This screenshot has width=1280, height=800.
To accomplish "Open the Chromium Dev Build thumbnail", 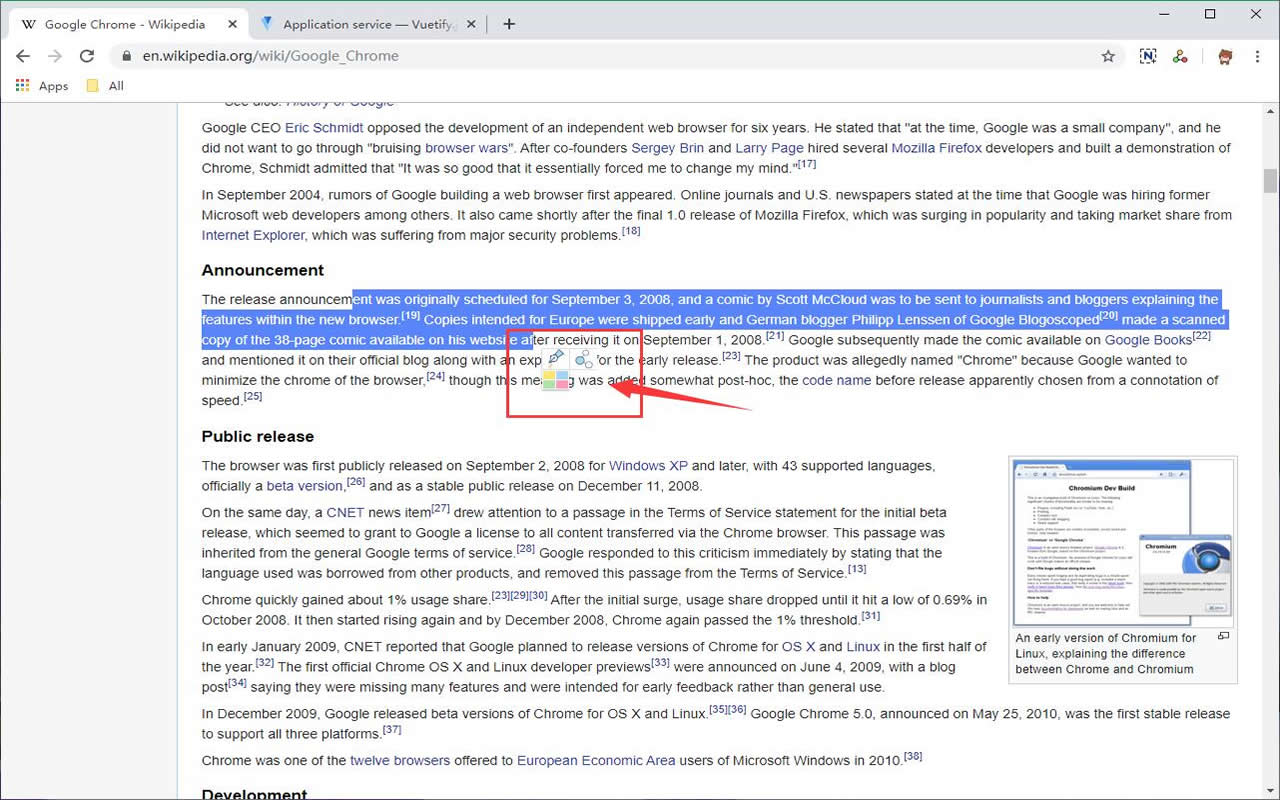I will click(1123, 542).
